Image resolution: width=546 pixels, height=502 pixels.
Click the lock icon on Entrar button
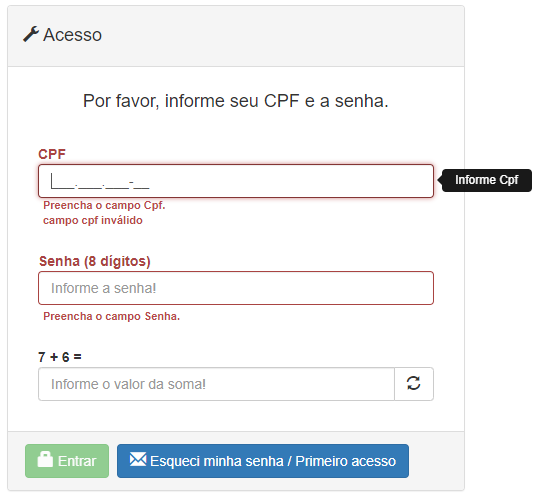45,460
